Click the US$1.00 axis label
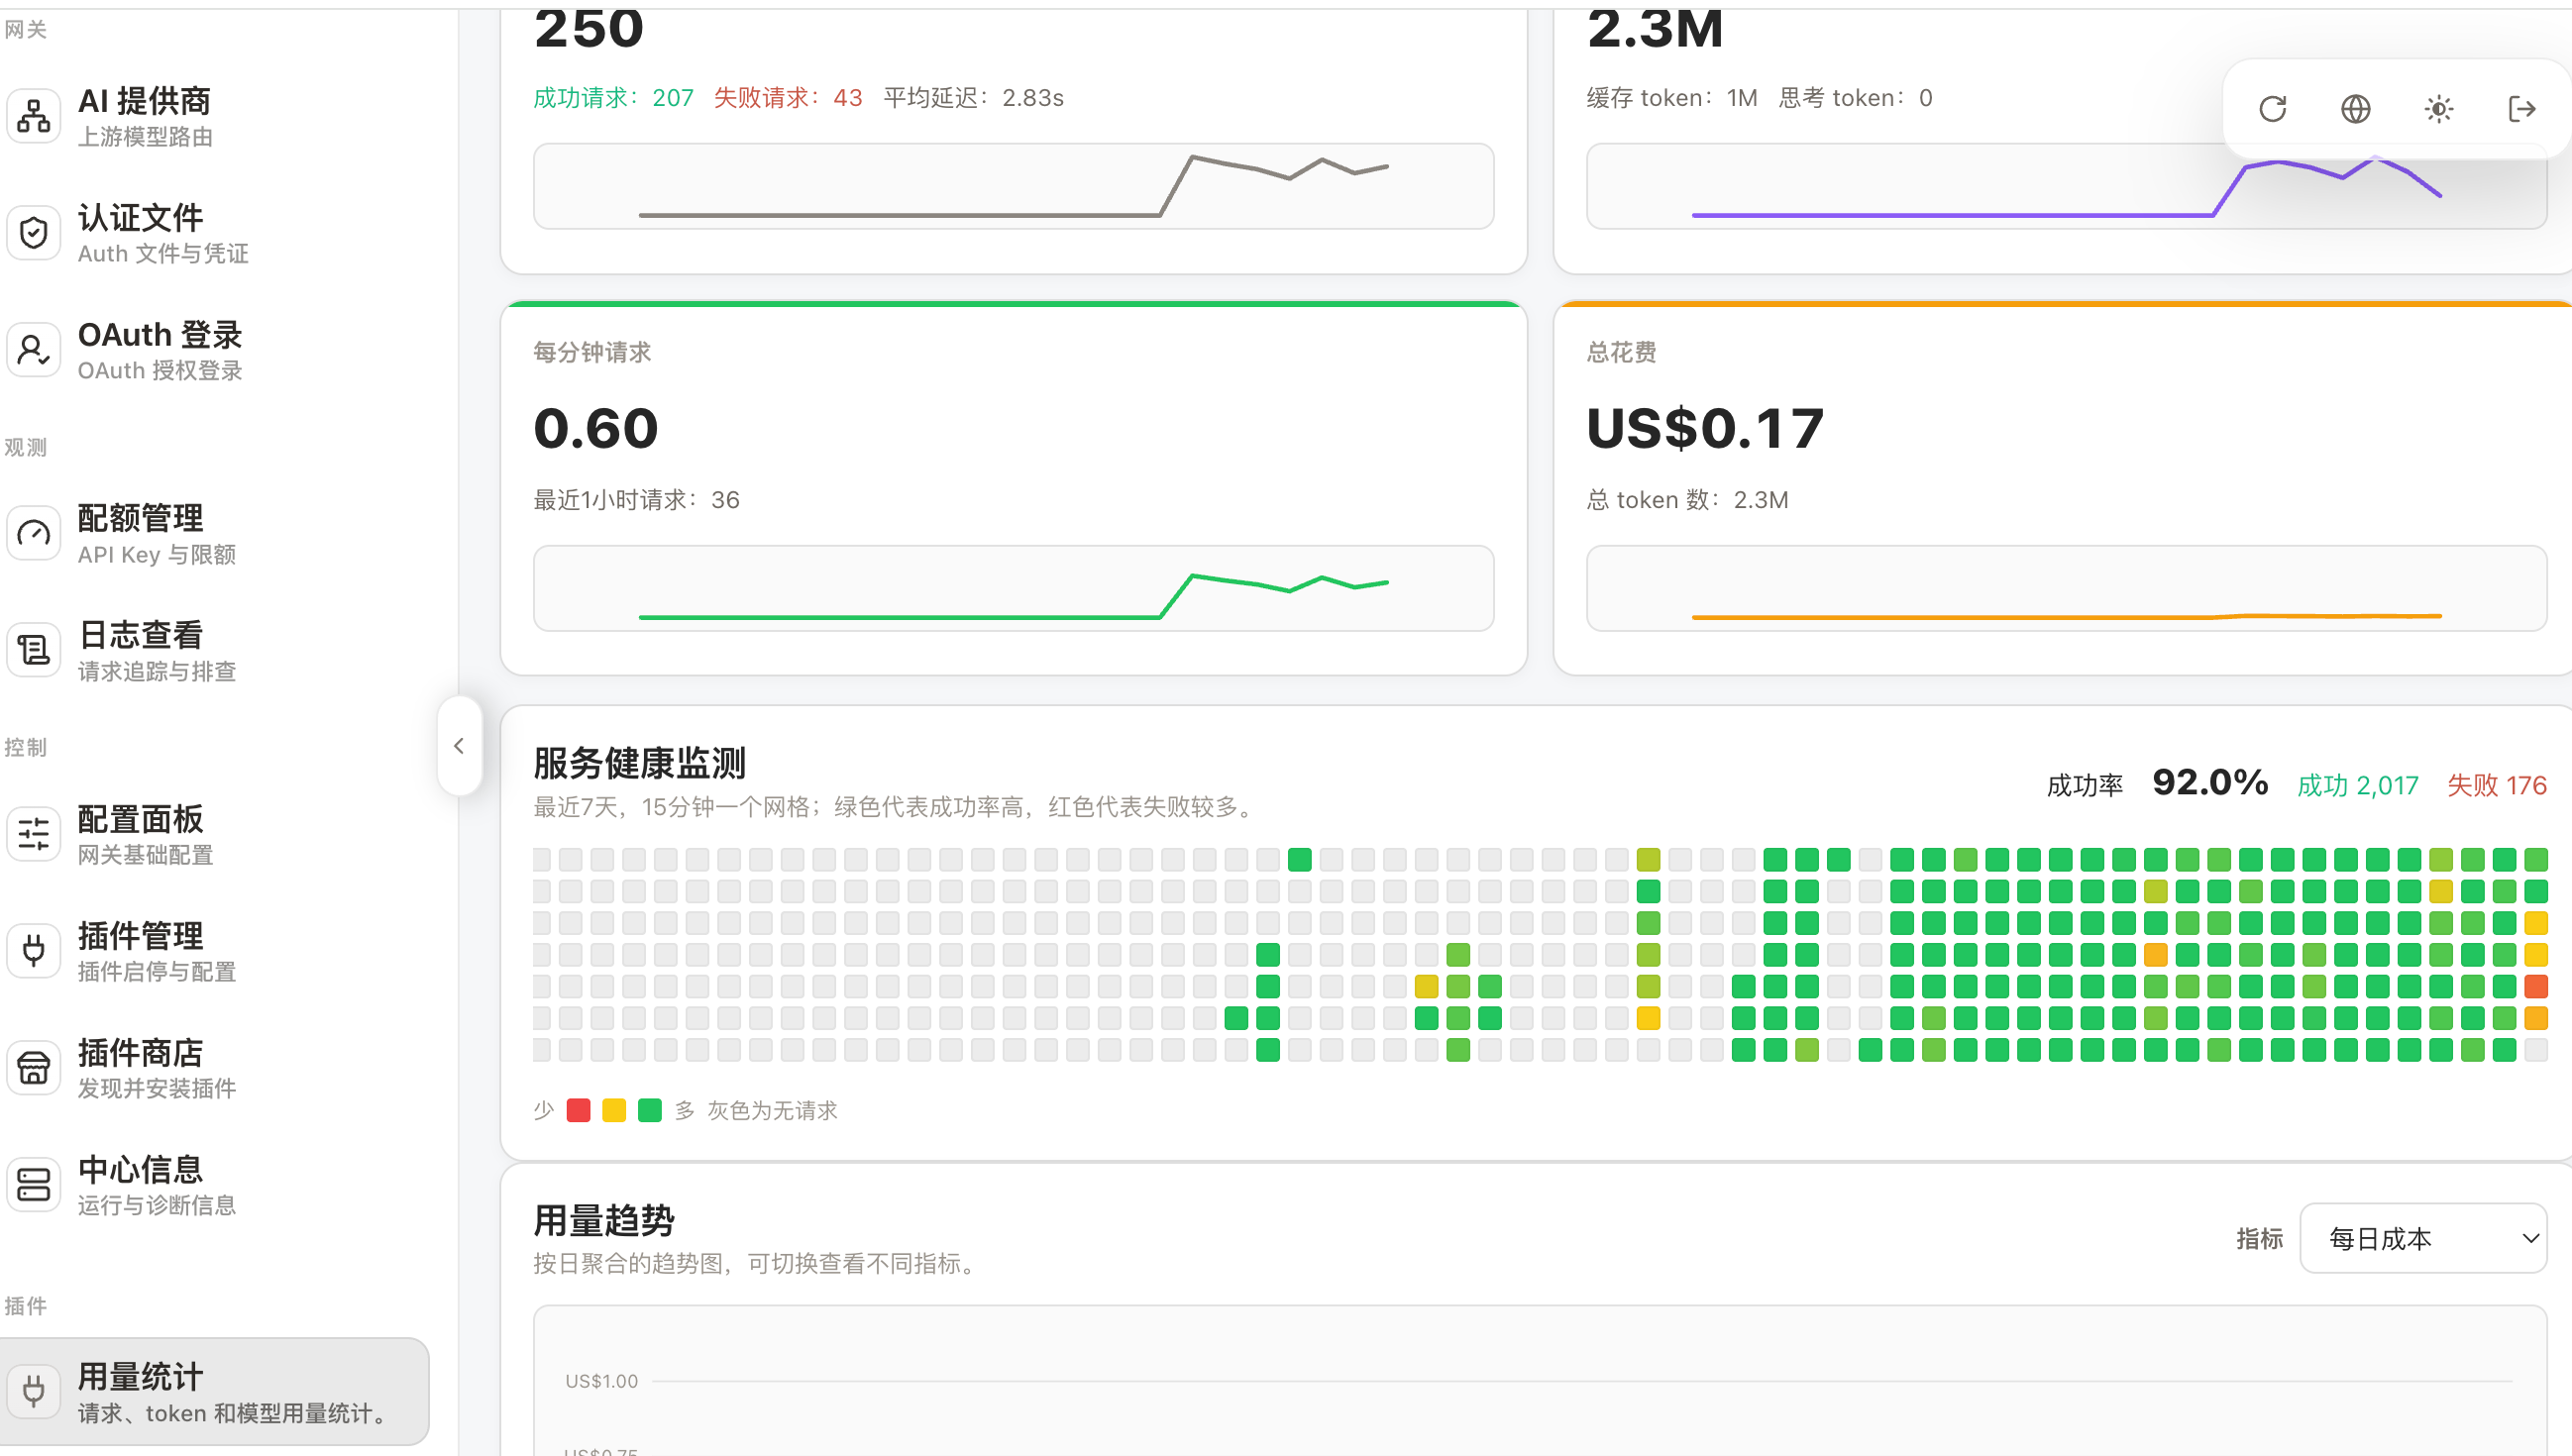This screenshot has width=2572, height=1456. coord(601,1381)
